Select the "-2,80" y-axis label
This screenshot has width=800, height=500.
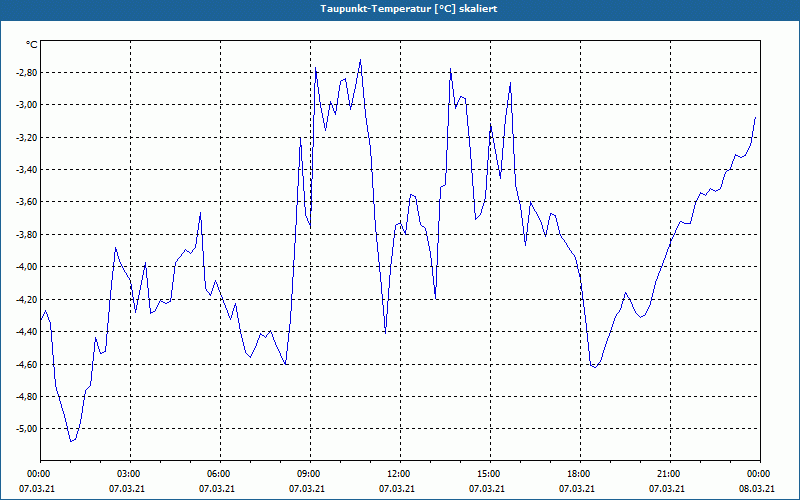coord(28,72)
